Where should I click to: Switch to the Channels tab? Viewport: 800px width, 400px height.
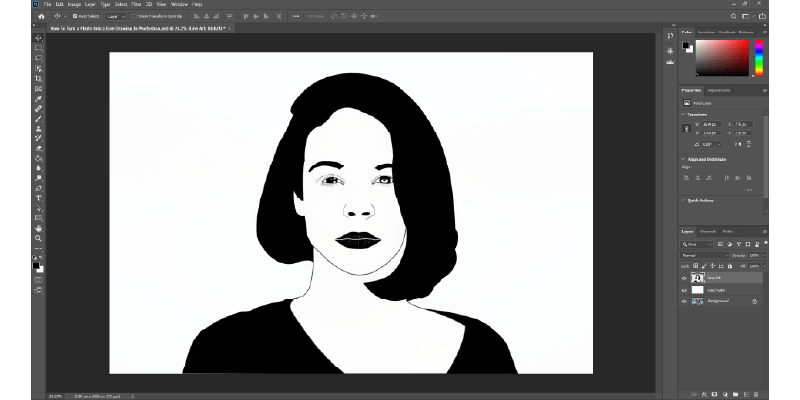(707, 231)
